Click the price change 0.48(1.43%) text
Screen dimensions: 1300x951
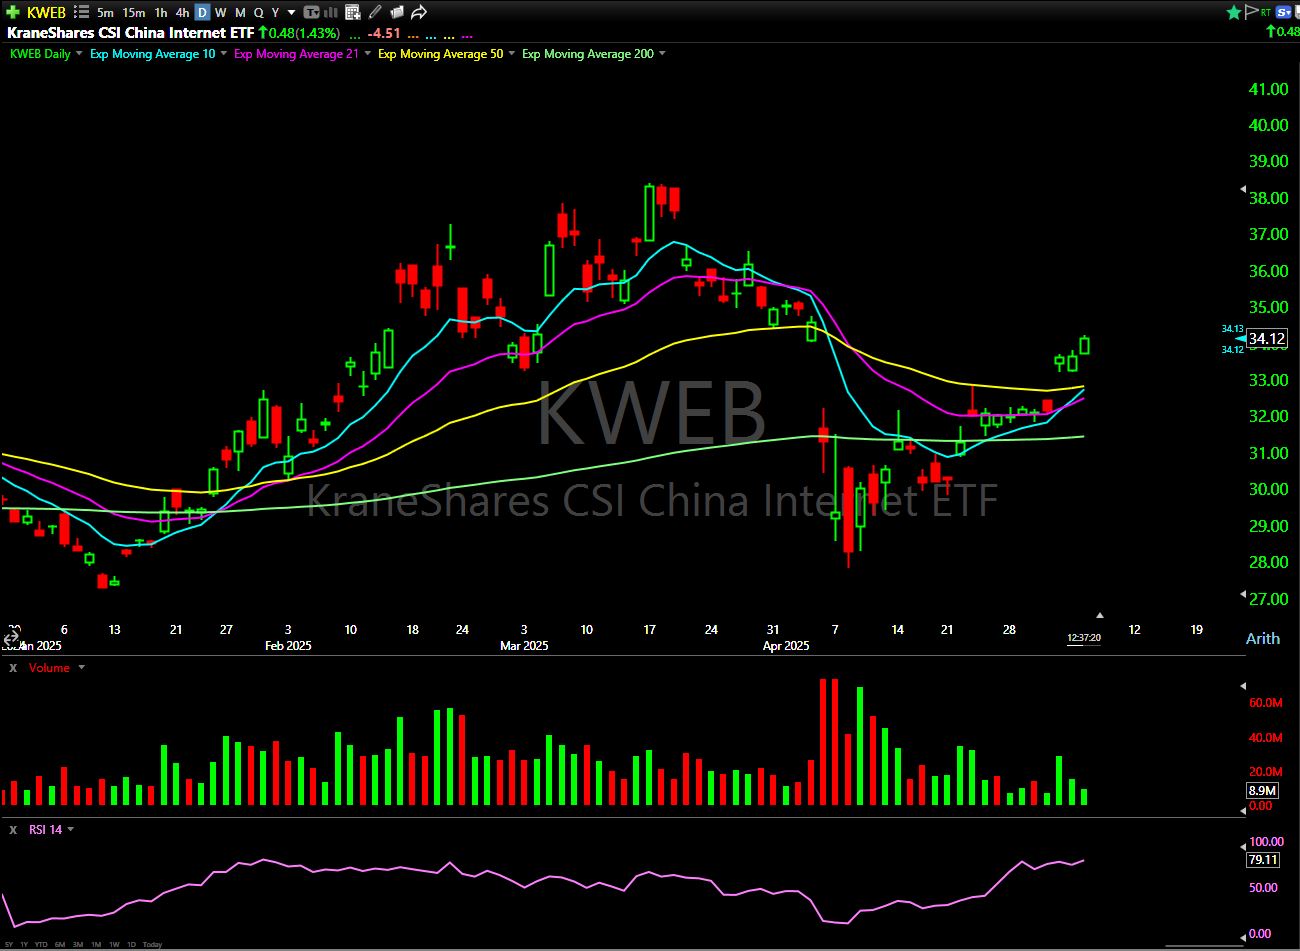click(303, 33)
